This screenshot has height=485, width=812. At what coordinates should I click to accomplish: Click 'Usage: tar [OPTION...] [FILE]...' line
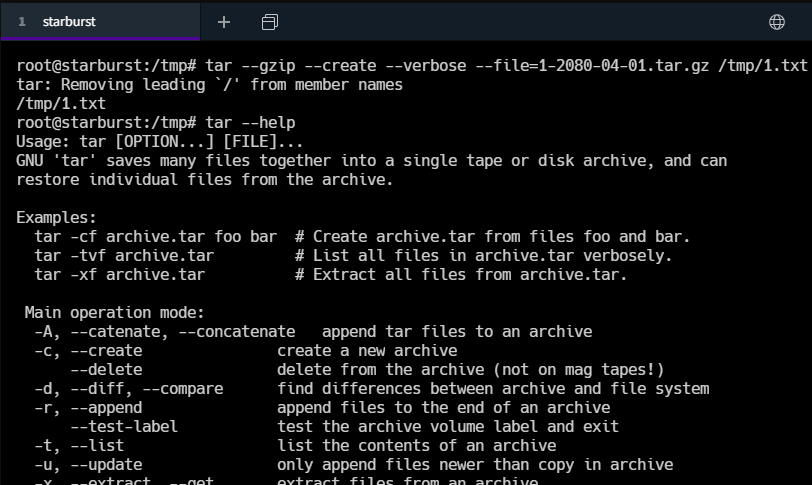(x=160, y=142)
